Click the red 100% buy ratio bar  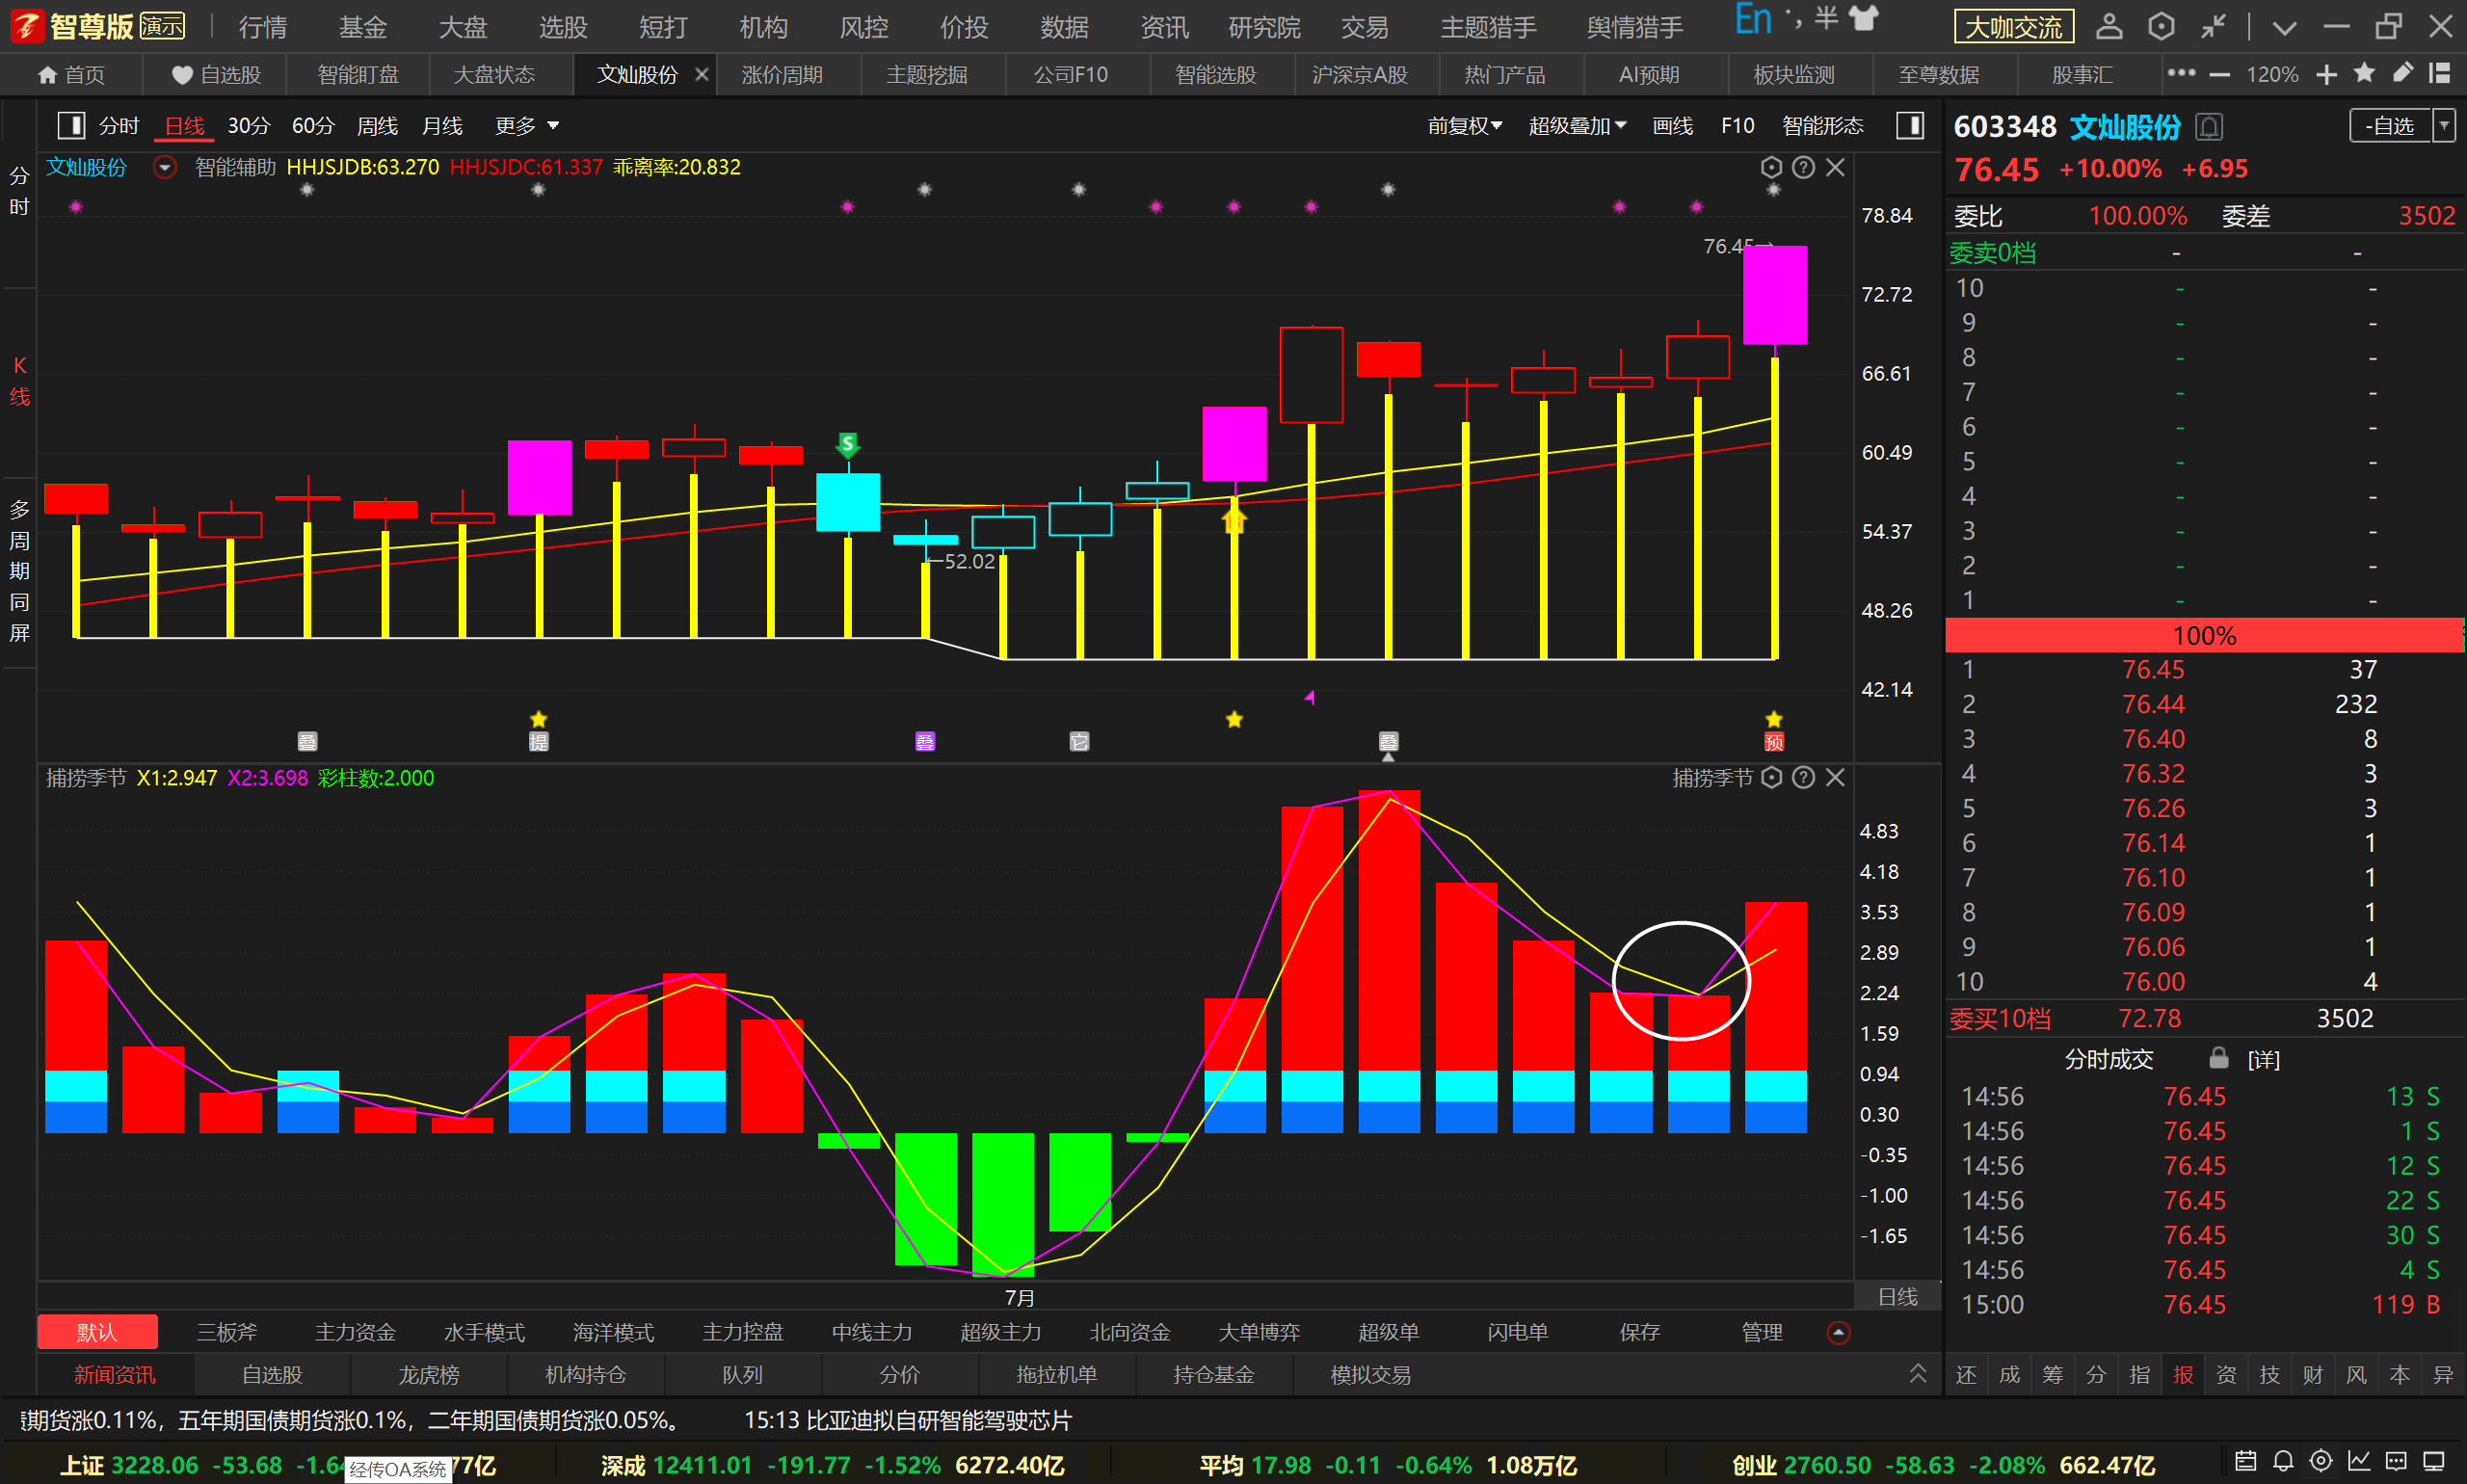[2204, 635]
